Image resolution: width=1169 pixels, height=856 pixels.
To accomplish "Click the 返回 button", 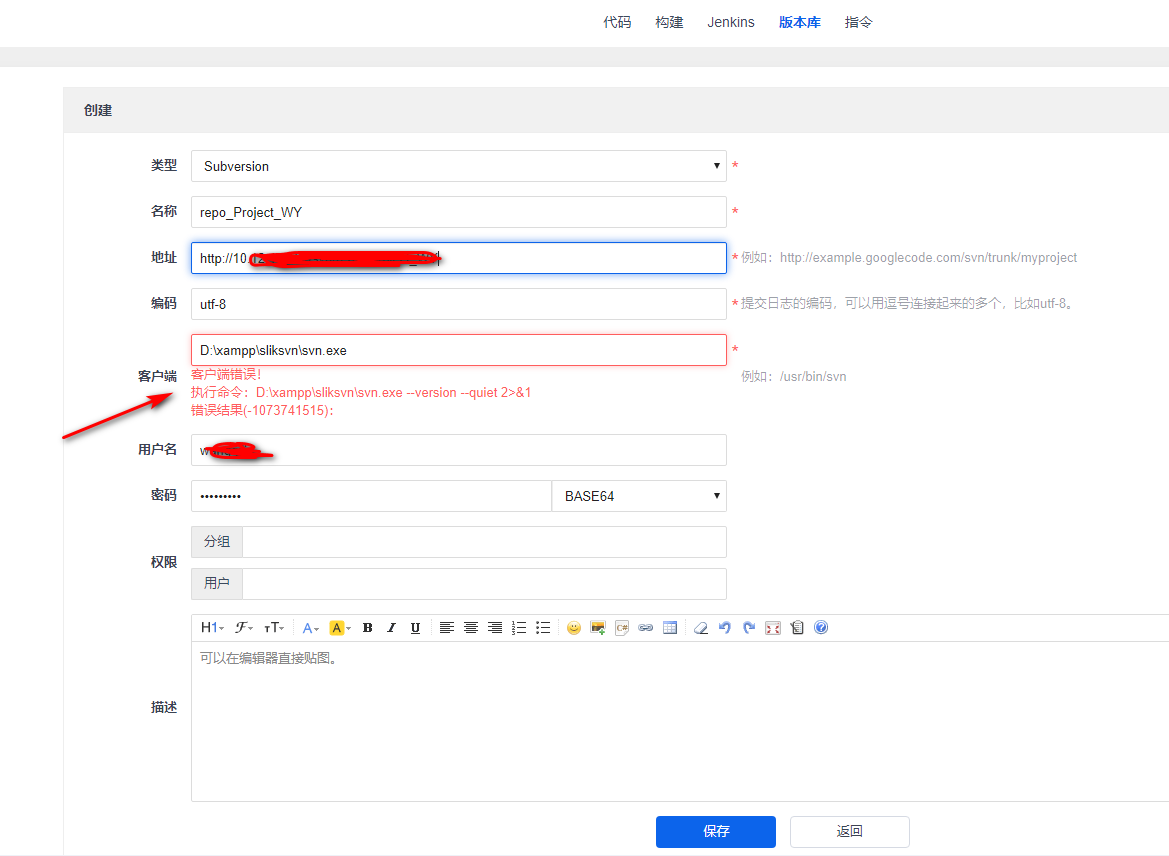I will tap(849, 831).
